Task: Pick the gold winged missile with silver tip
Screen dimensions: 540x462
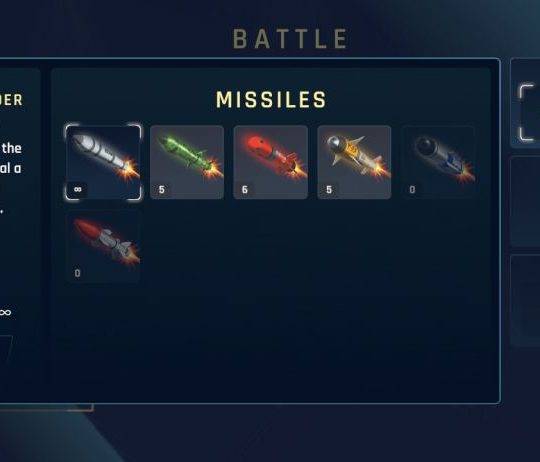Action: [x=354, y=162]
